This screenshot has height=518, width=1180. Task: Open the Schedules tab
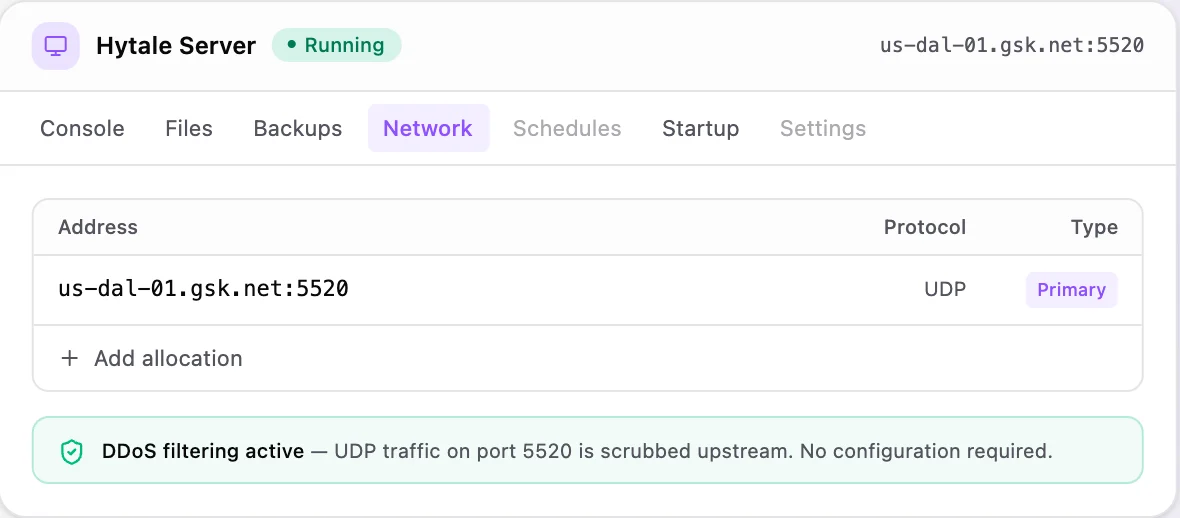567,128
